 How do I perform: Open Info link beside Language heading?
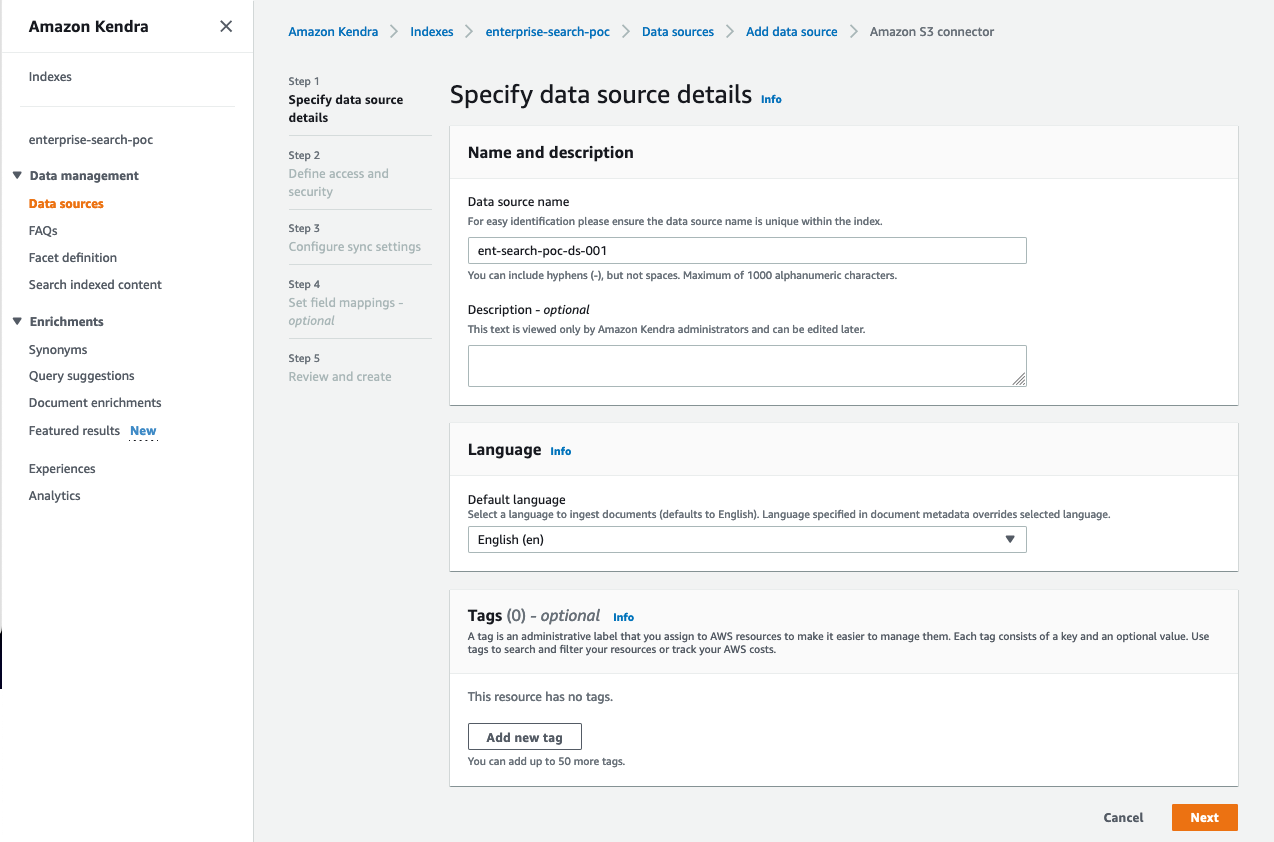coord(561,451)
